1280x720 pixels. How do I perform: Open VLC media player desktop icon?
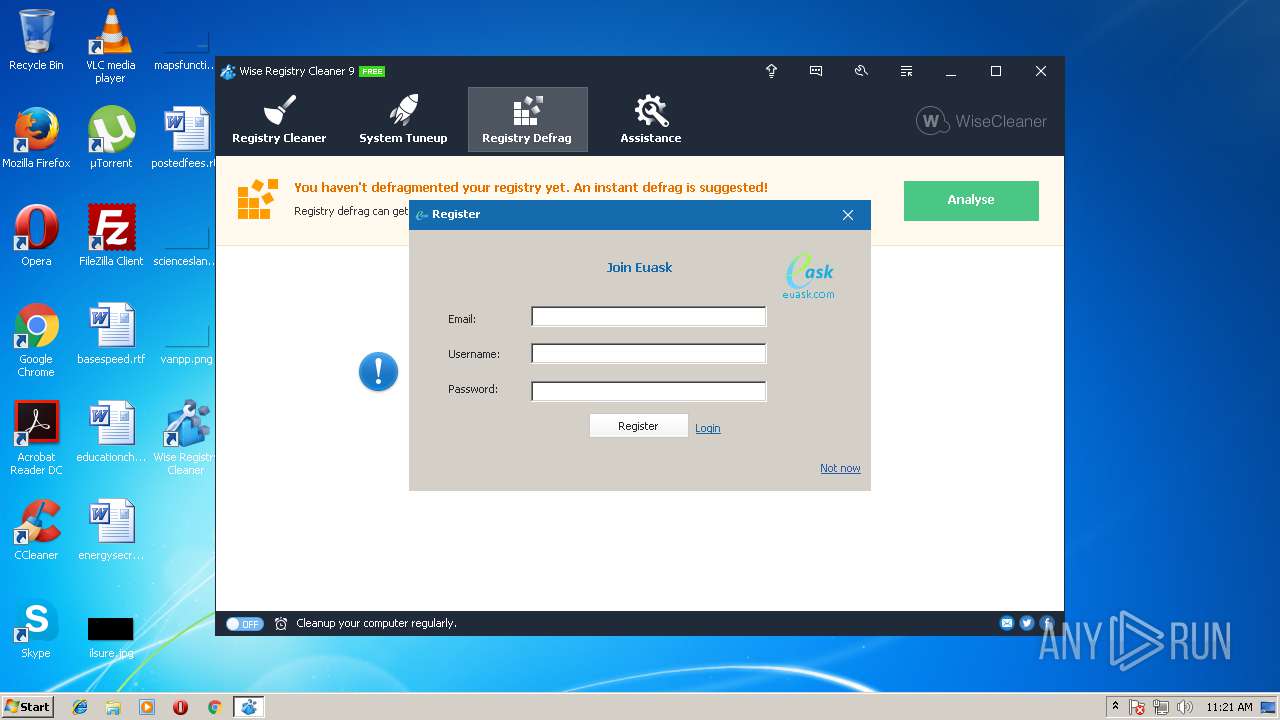tap(110, 46)
